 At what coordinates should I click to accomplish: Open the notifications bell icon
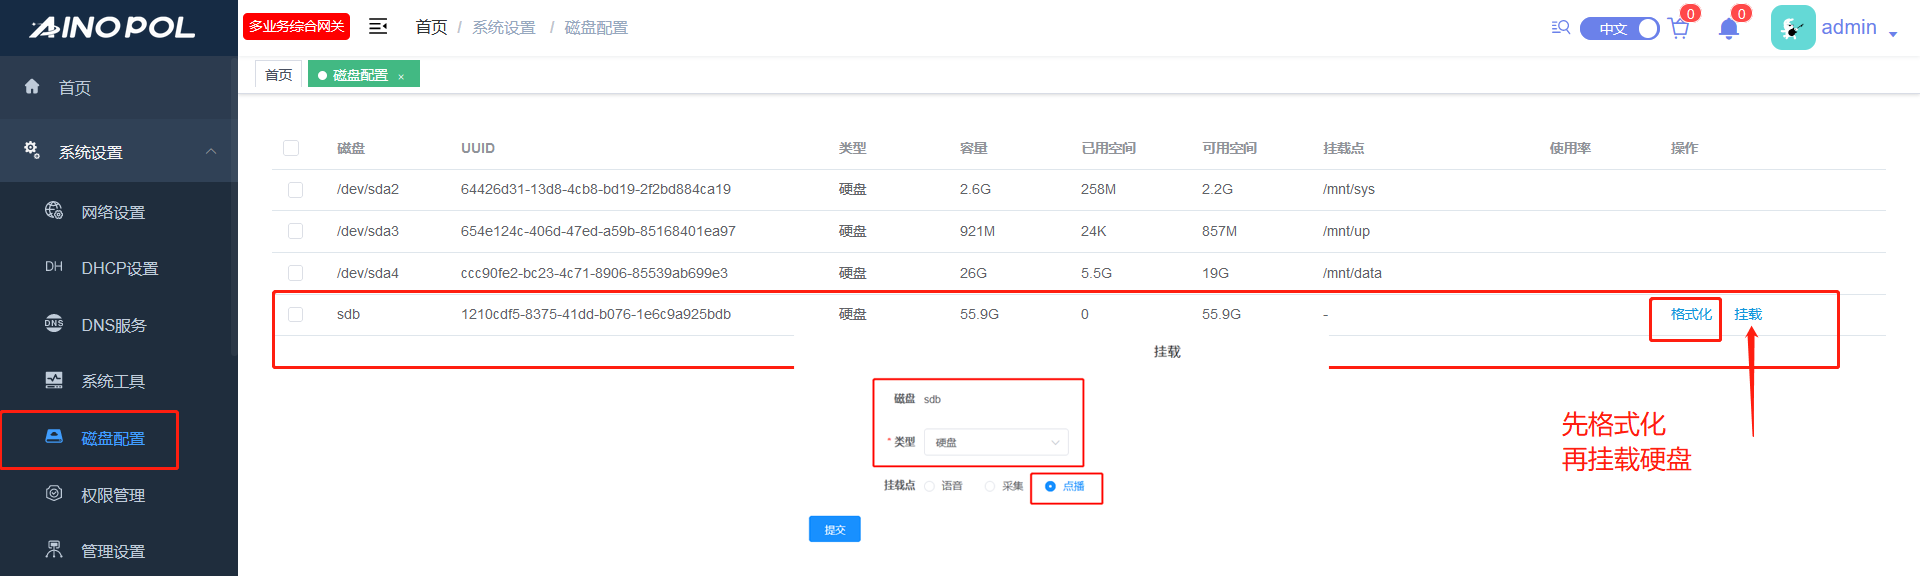tap(1729, 29)
